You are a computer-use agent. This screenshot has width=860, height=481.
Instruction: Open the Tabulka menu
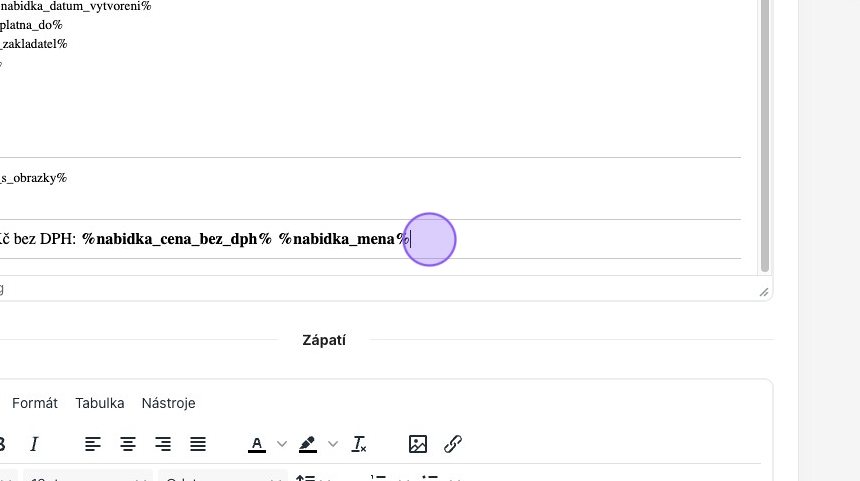point(100,403)
